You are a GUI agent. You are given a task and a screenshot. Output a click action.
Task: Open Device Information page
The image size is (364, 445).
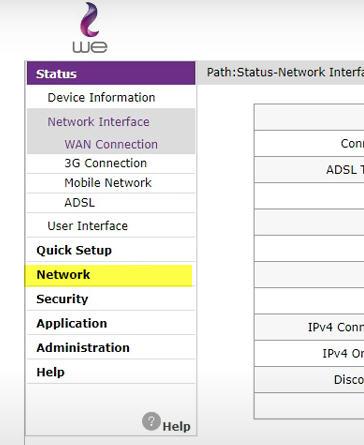click(101, 98)
